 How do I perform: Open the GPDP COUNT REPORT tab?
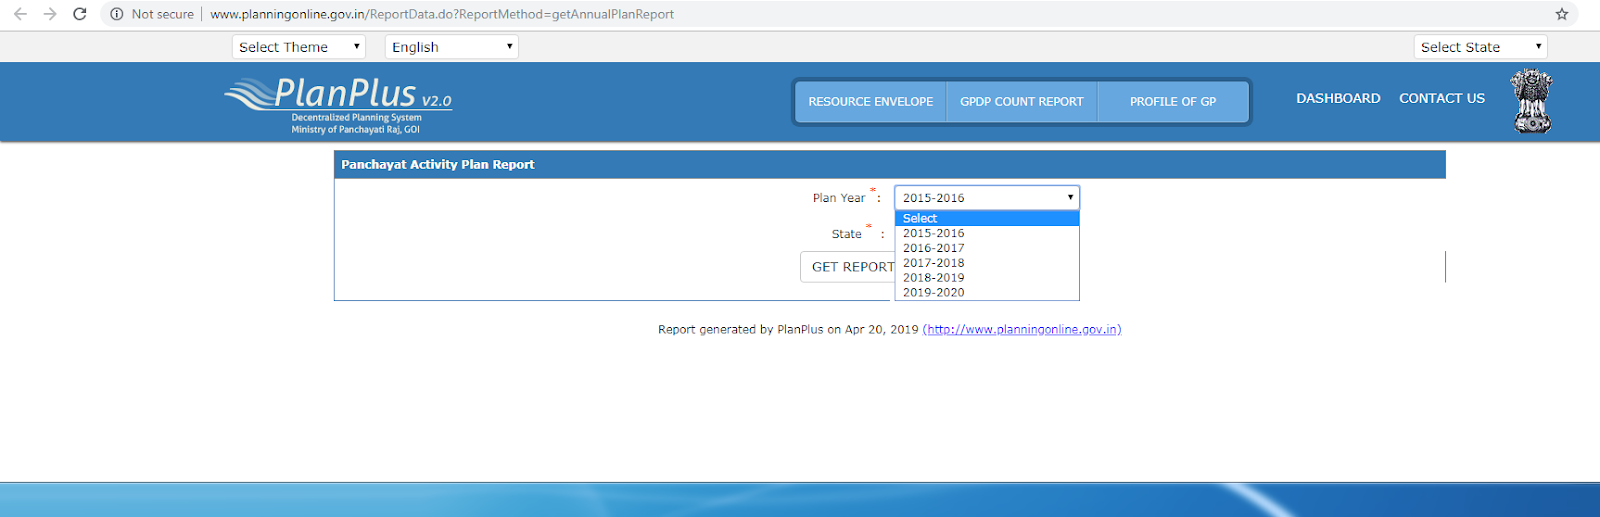point(1022,102)
